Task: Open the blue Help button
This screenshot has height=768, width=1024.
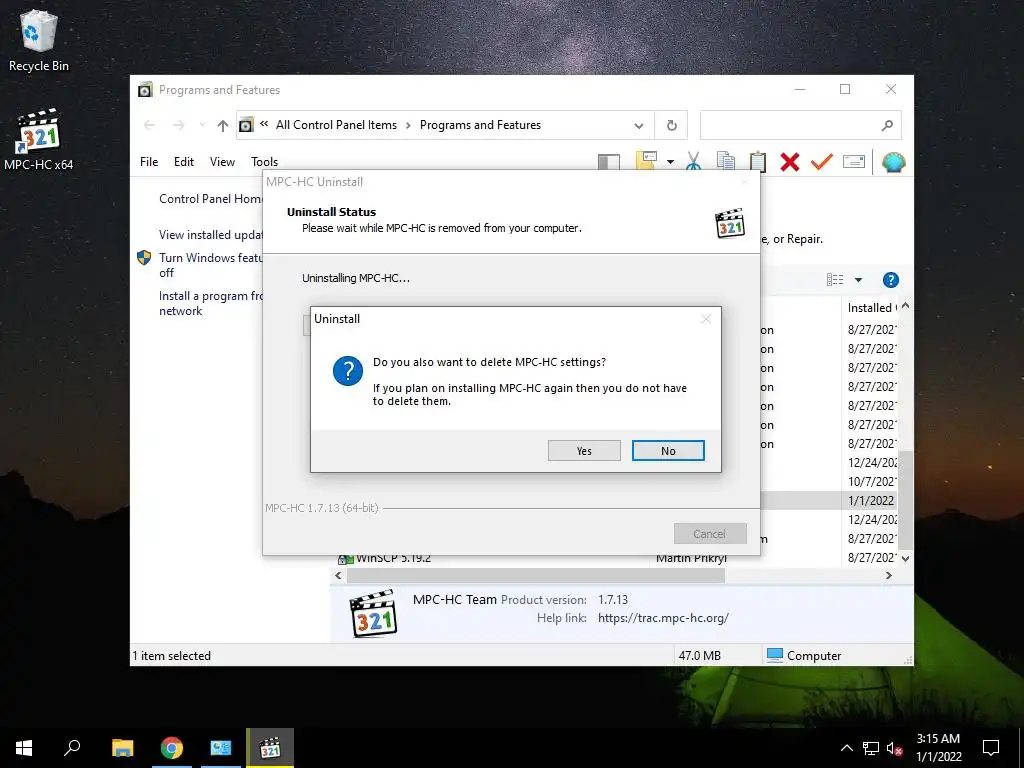Action: coord(890,280)
